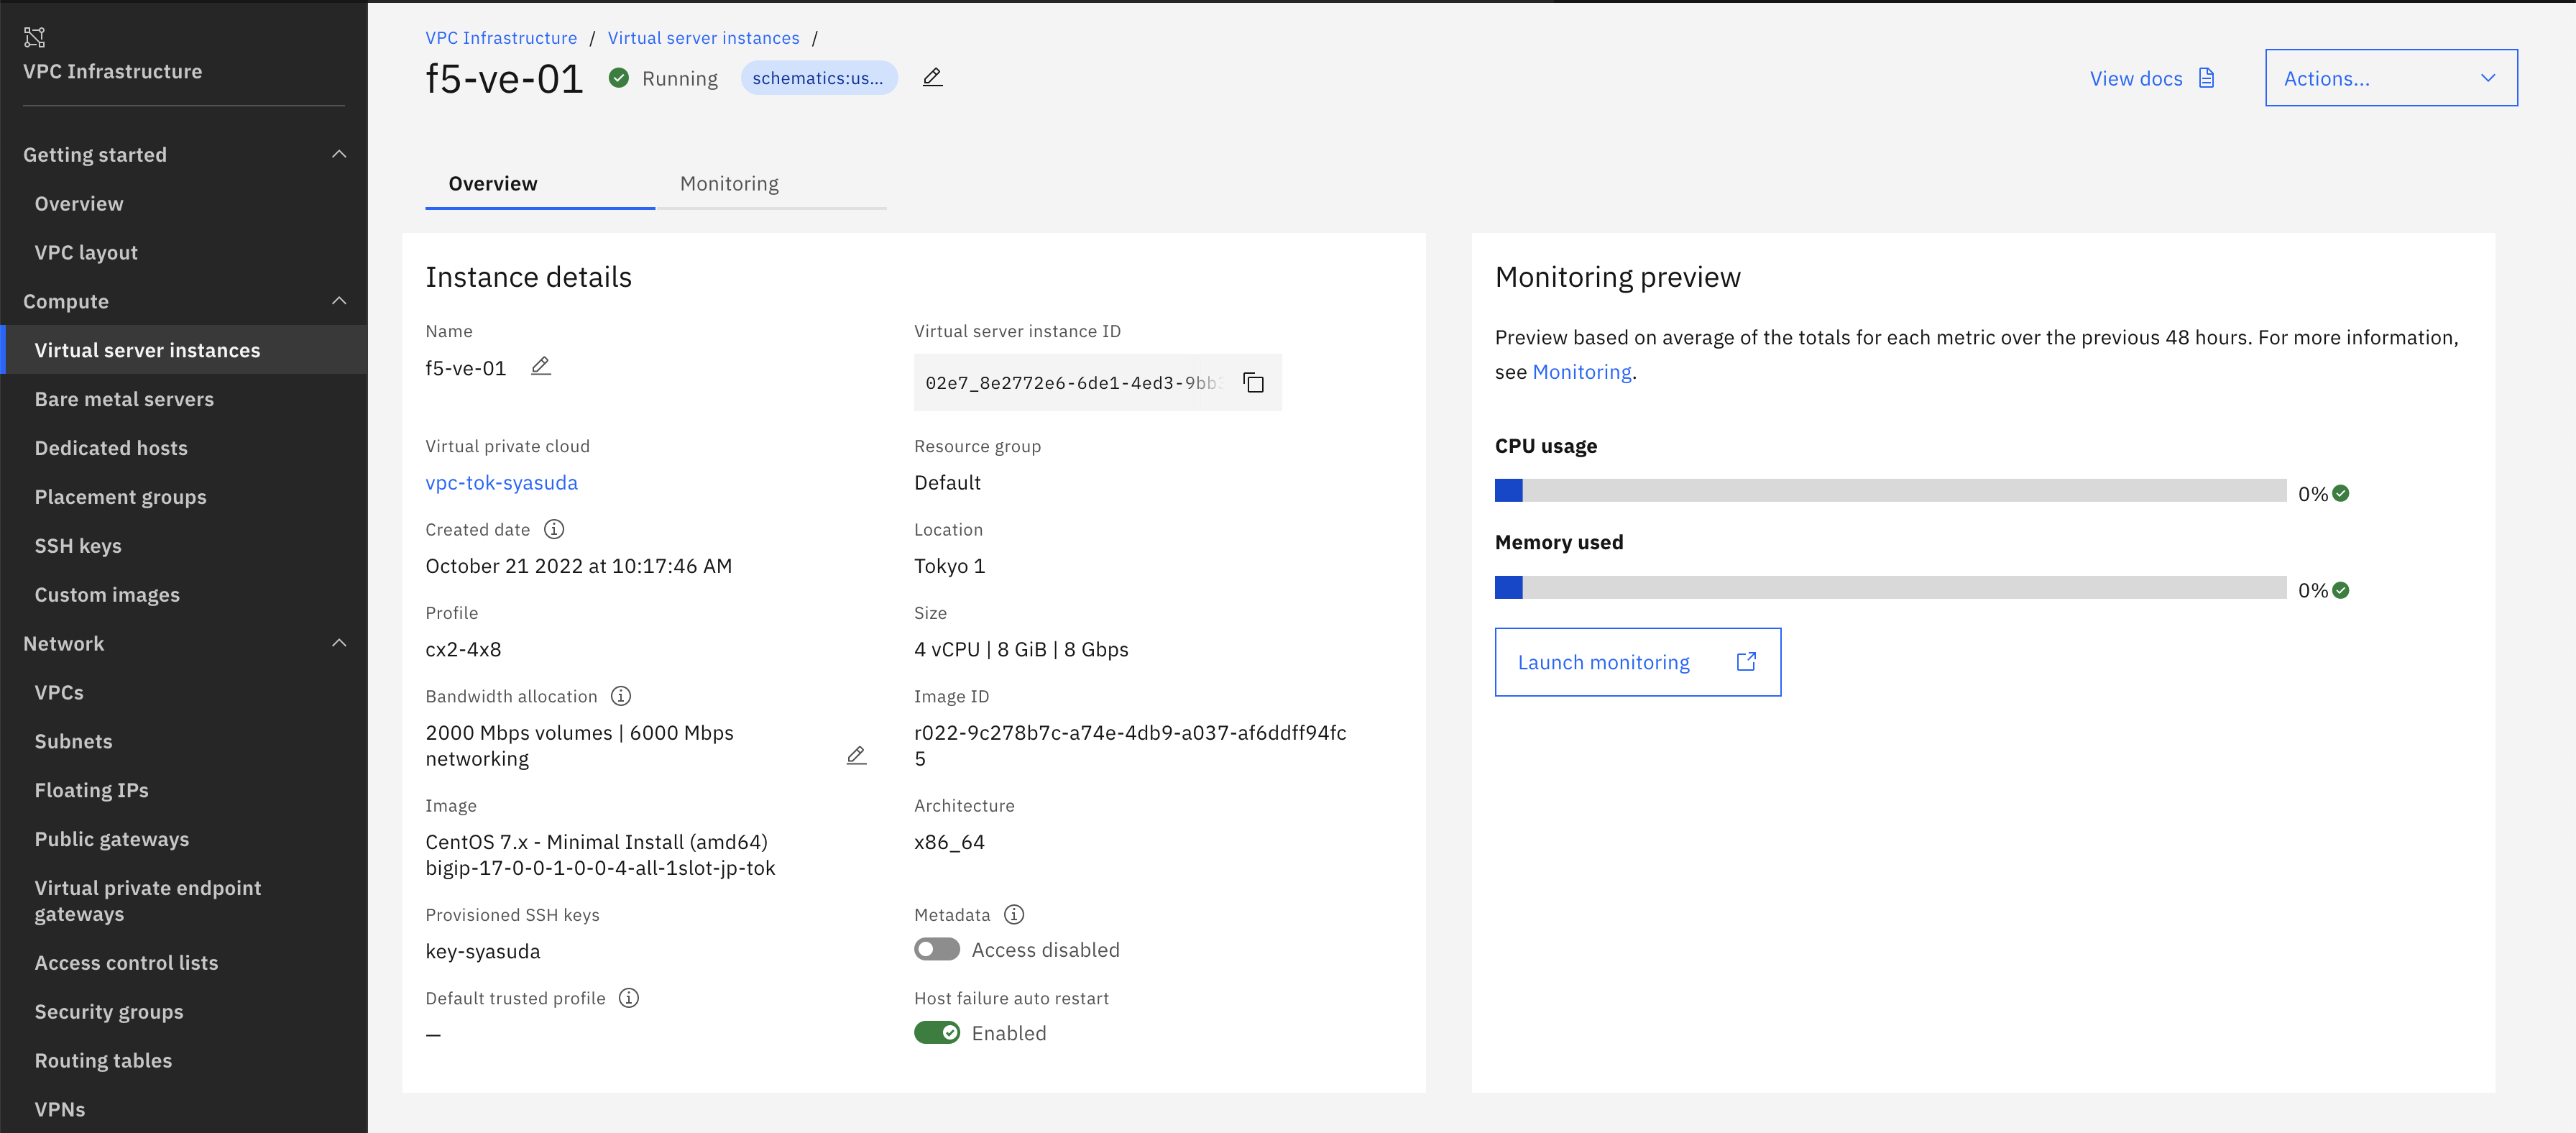
Task: Show info for Bandwidth allocation
Action: pos(621,696)
